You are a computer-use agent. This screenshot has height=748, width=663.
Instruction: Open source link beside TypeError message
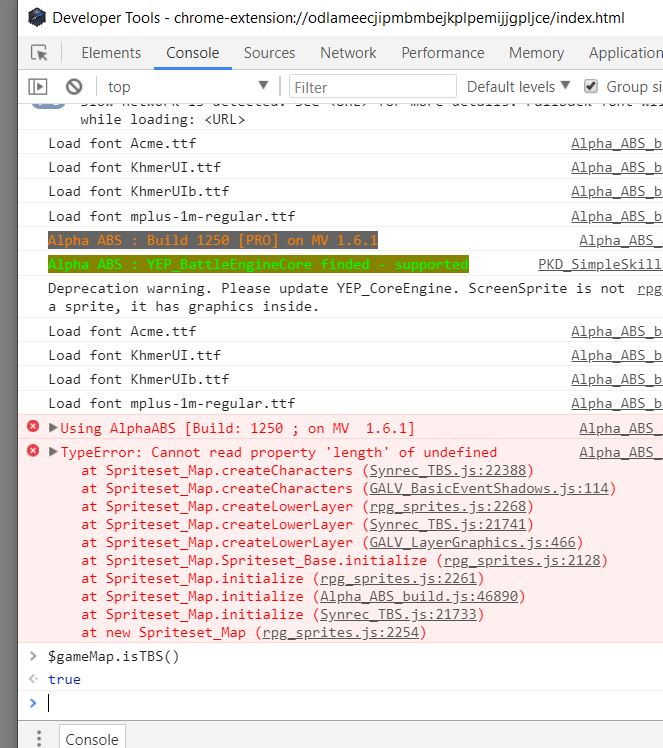coord(621,452)
